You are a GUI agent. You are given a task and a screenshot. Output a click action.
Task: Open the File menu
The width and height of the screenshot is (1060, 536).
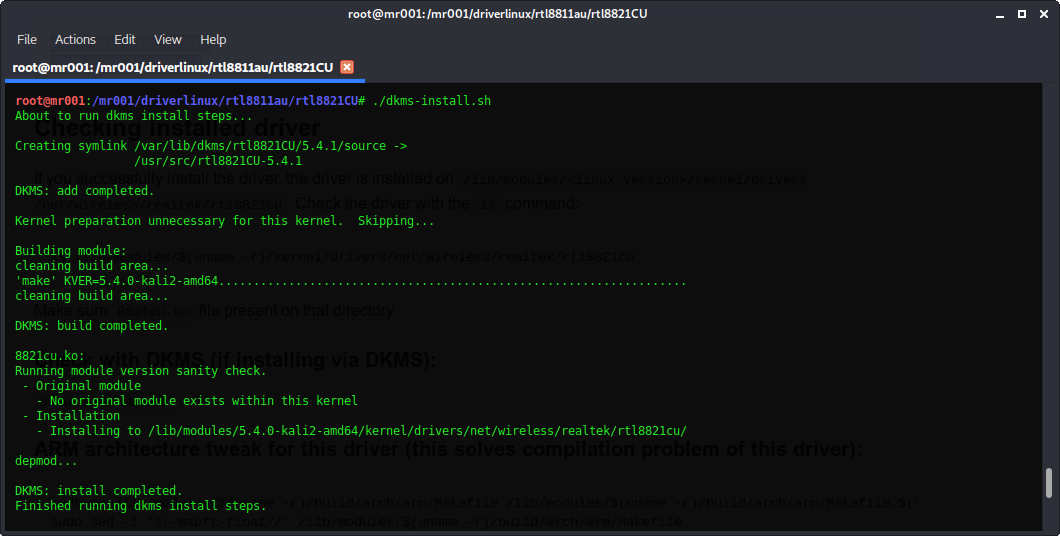(27, 39)
